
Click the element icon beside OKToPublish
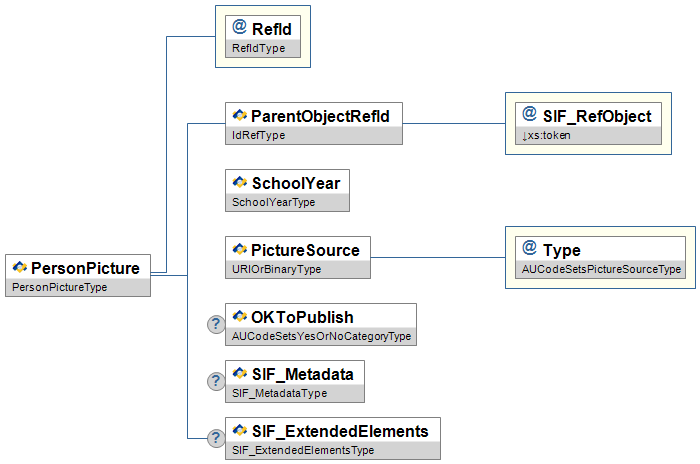tap(239, 317)
